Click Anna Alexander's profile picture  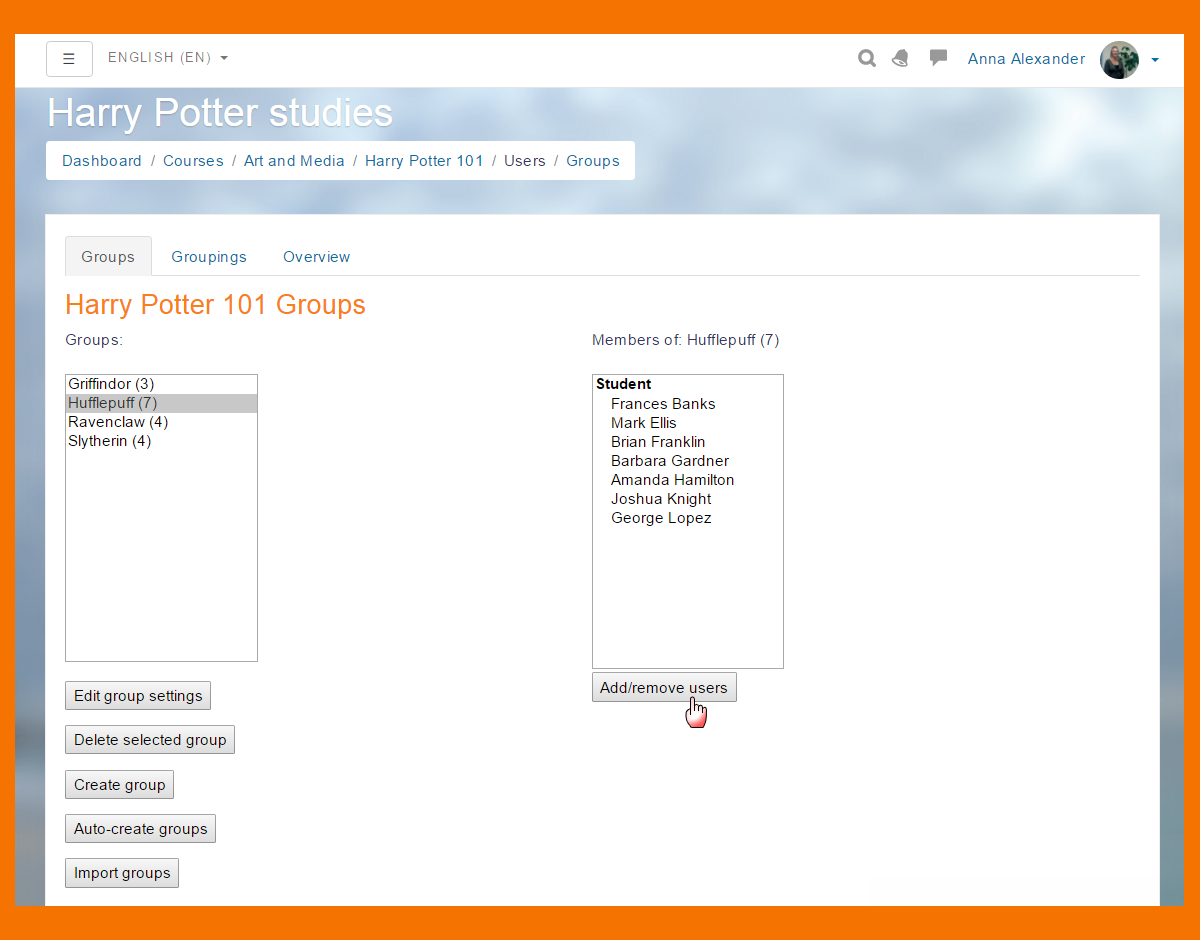pos(1119,60)
